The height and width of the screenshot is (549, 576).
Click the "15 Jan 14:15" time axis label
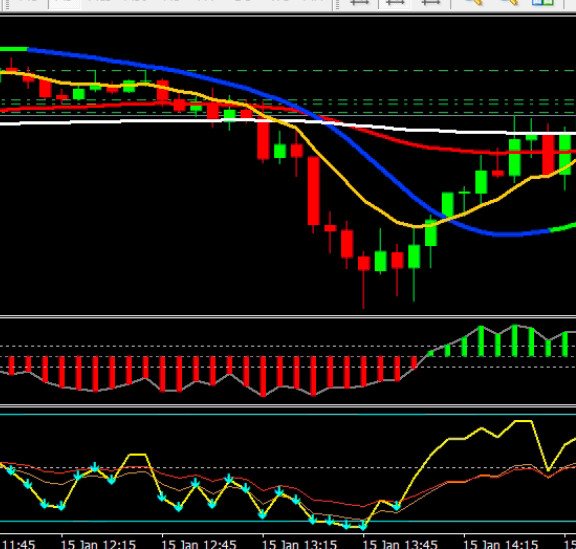coord(501,544)
